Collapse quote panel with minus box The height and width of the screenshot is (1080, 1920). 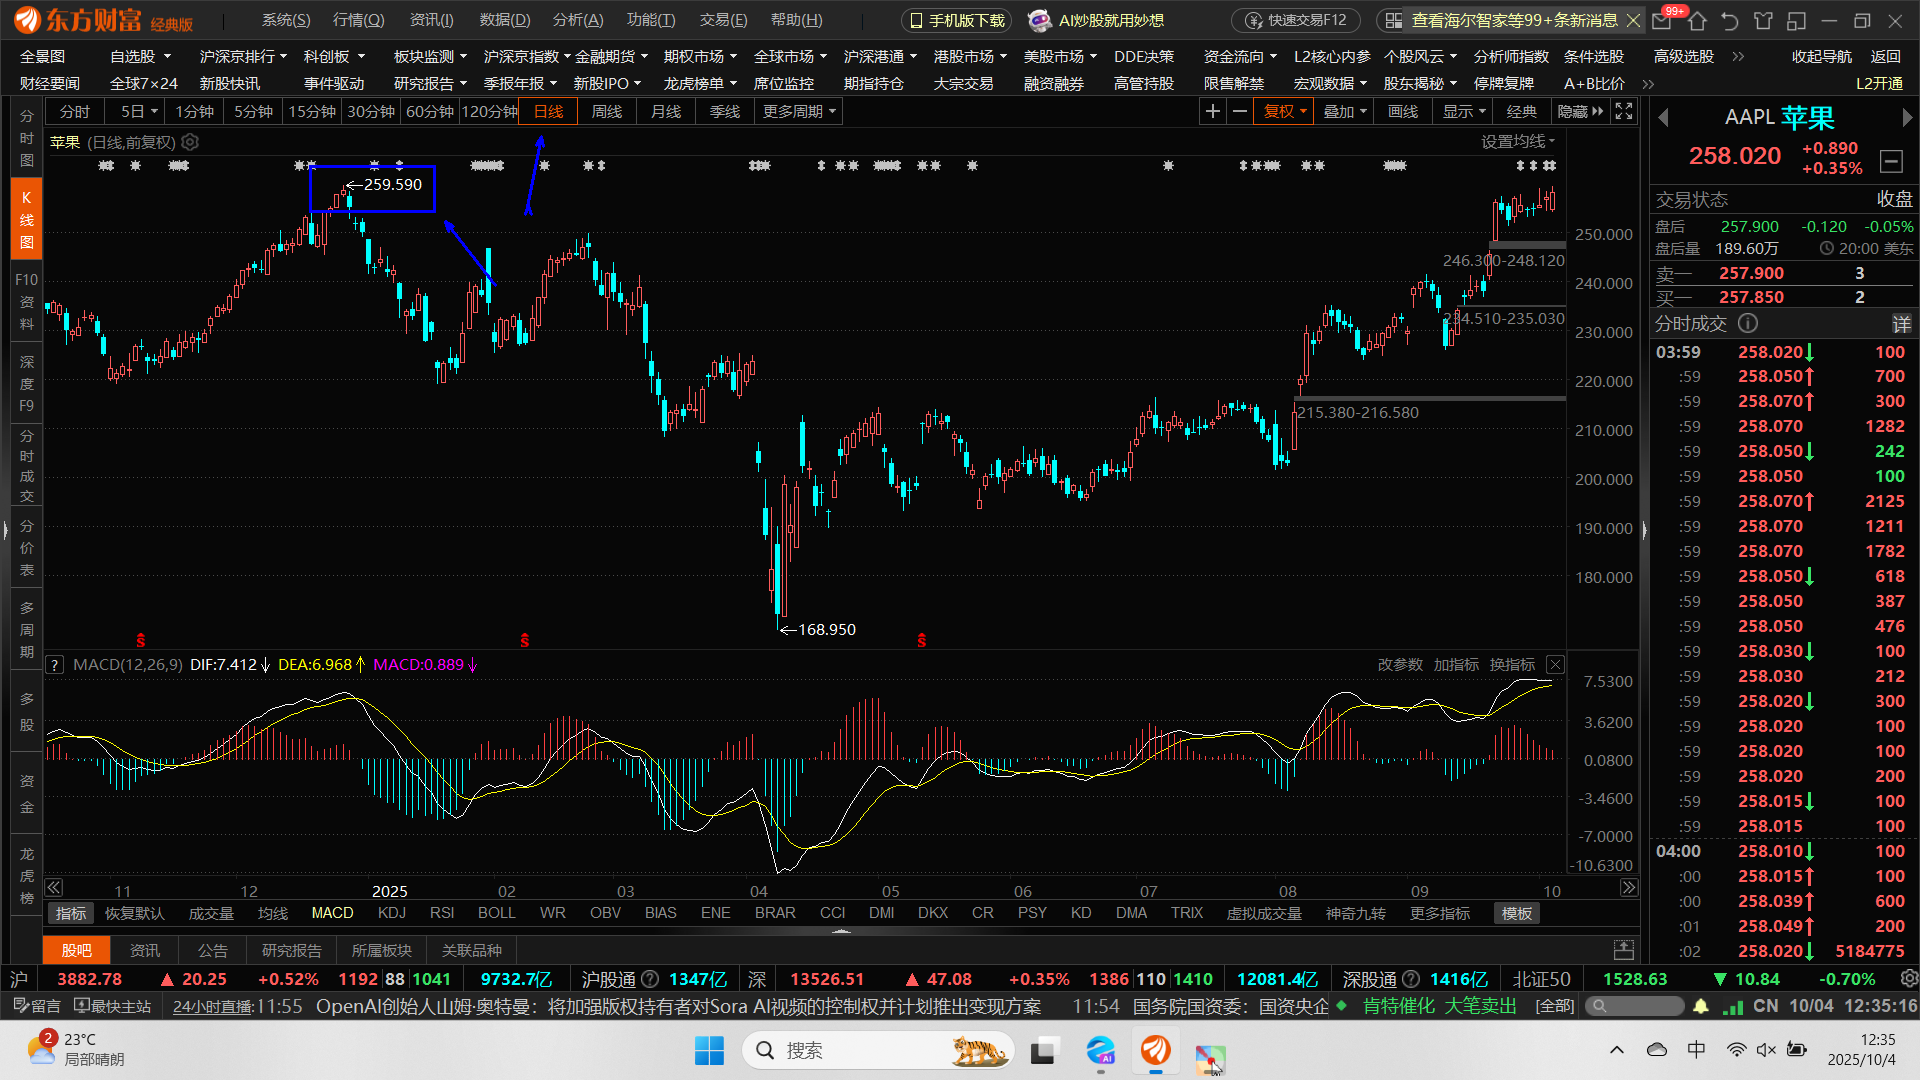coord(1891,161)
